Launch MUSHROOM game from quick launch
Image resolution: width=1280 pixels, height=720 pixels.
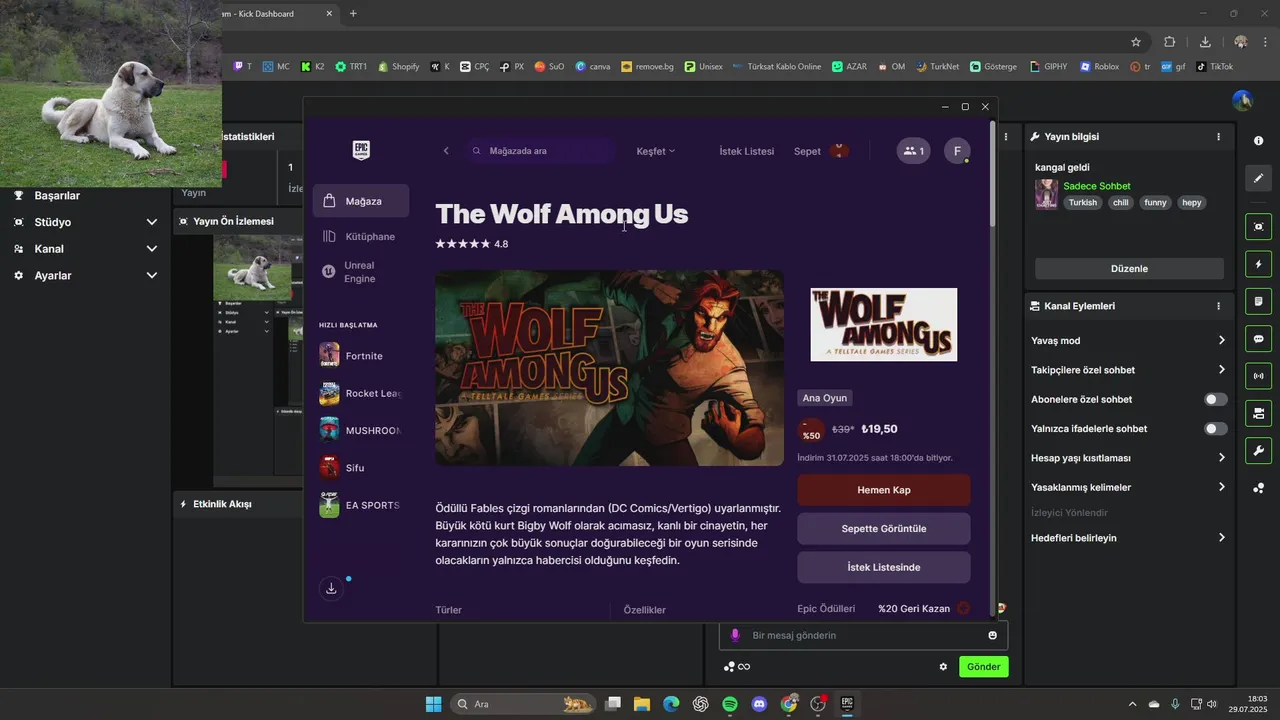coord(361,430)
